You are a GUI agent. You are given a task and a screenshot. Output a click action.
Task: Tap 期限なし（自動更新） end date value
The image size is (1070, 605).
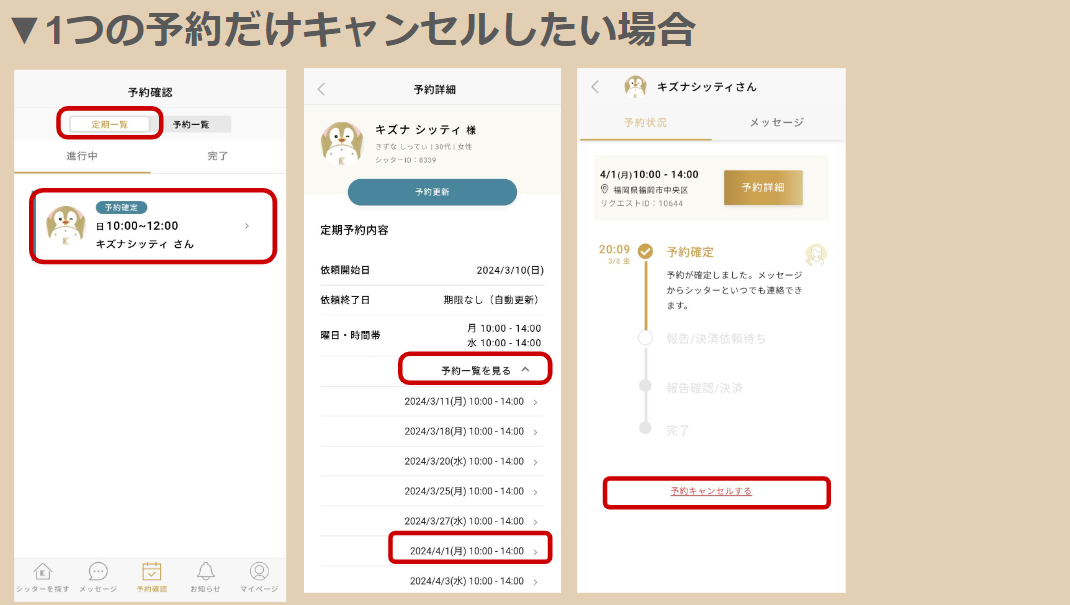click(493, 300)
